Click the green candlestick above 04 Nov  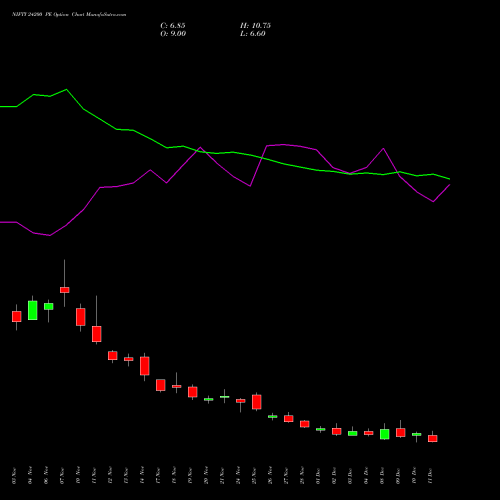pos(33,310)
